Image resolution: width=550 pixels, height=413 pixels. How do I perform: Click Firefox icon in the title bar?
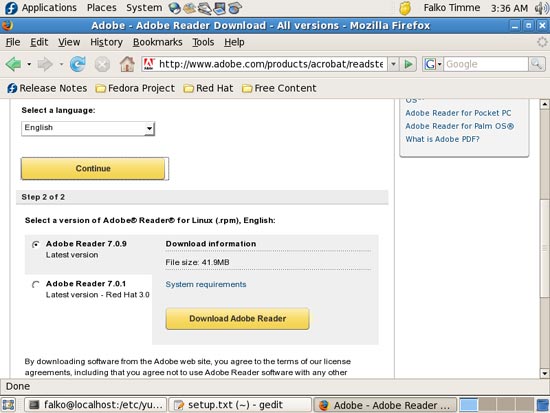point(7,26)
